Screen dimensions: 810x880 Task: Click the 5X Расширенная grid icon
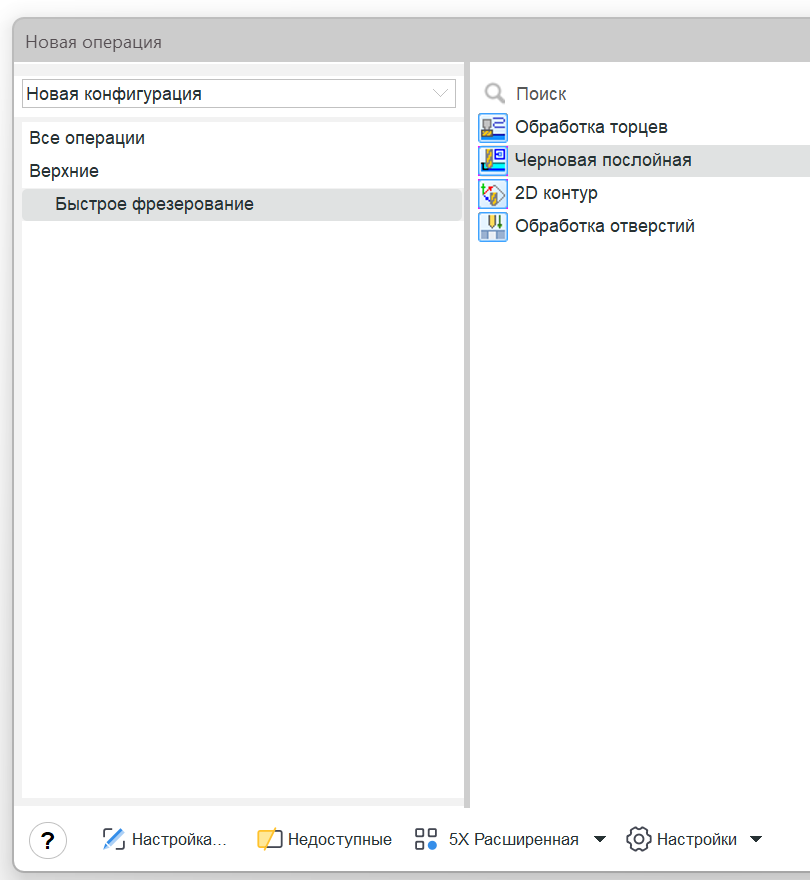[425, 839]
